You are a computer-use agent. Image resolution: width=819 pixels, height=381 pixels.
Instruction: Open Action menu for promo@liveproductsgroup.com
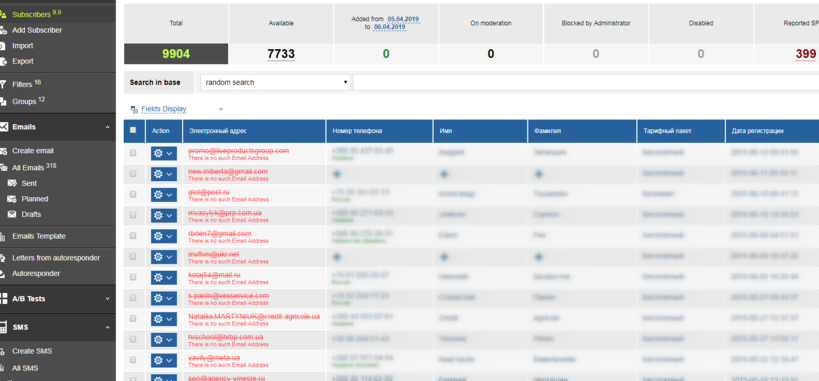(164, 153)
